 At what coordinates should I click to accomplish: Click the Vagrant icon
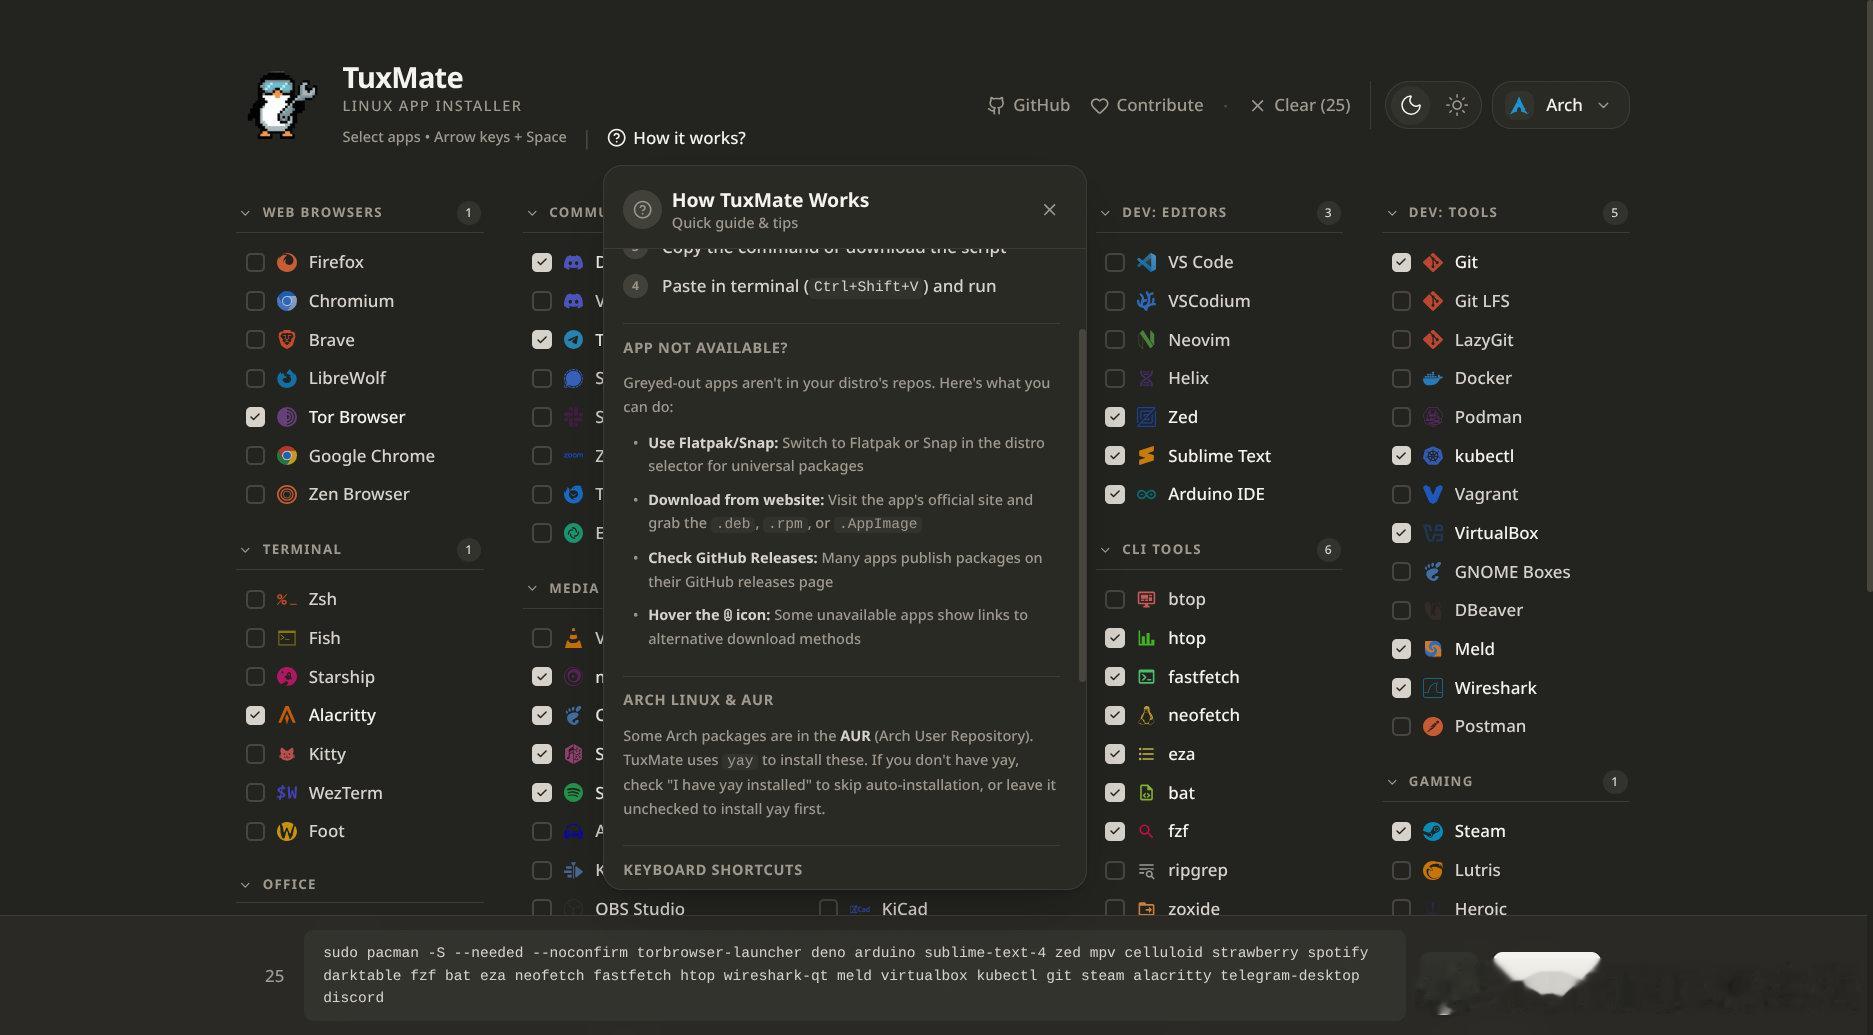[1433, 494]
